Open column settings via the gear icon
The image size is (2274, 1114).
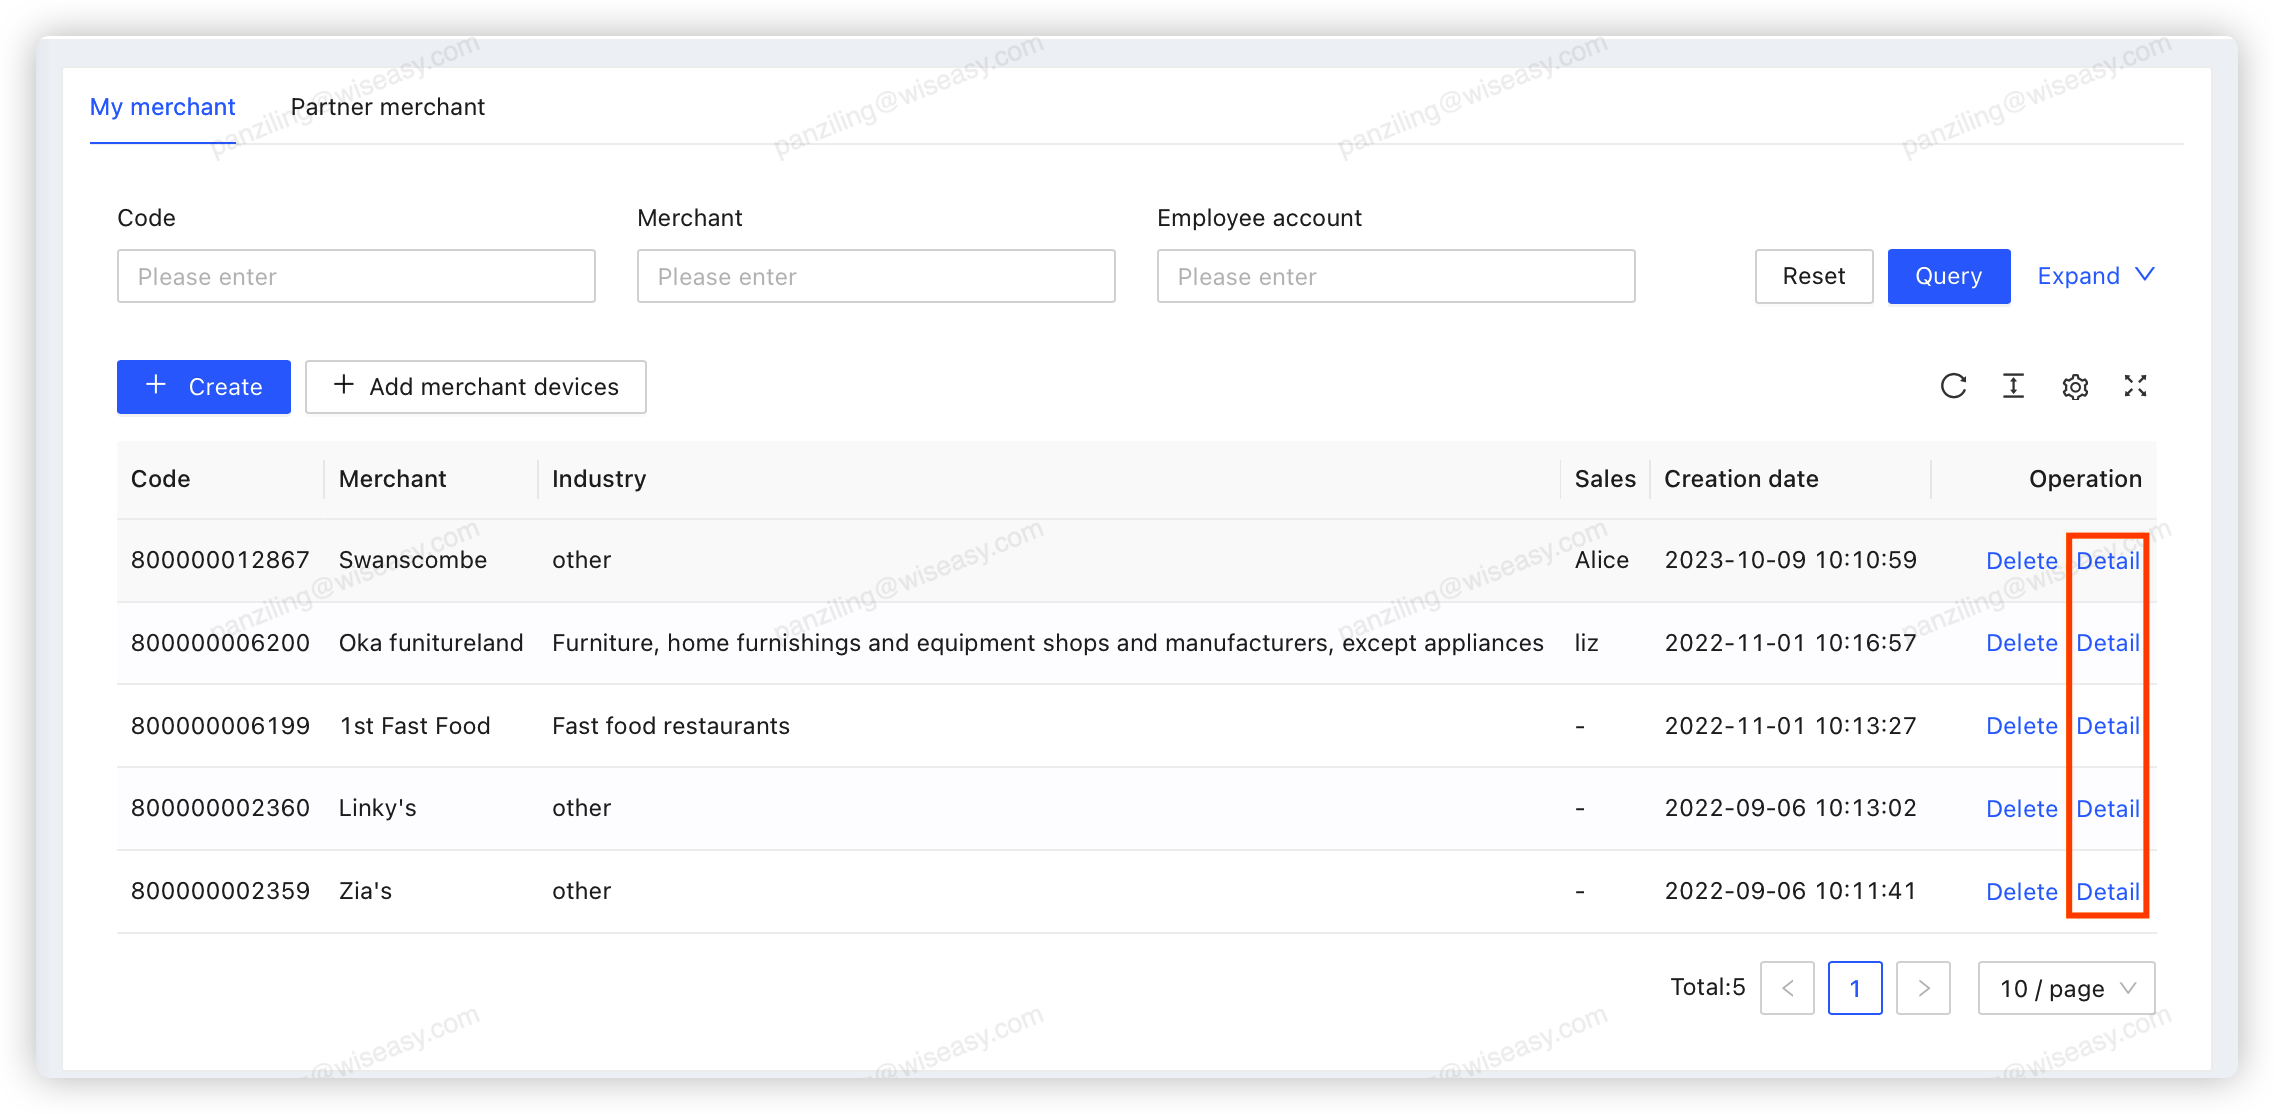[x=2075, y=387]
